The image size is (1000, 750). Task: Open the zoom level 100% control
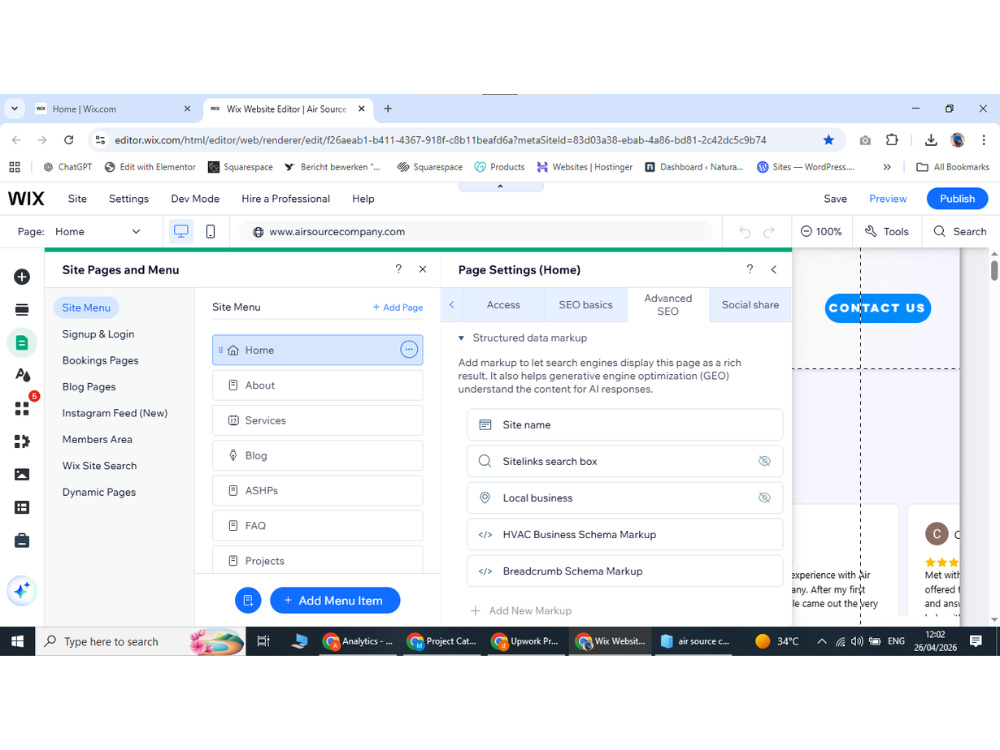tap(821, 232)
